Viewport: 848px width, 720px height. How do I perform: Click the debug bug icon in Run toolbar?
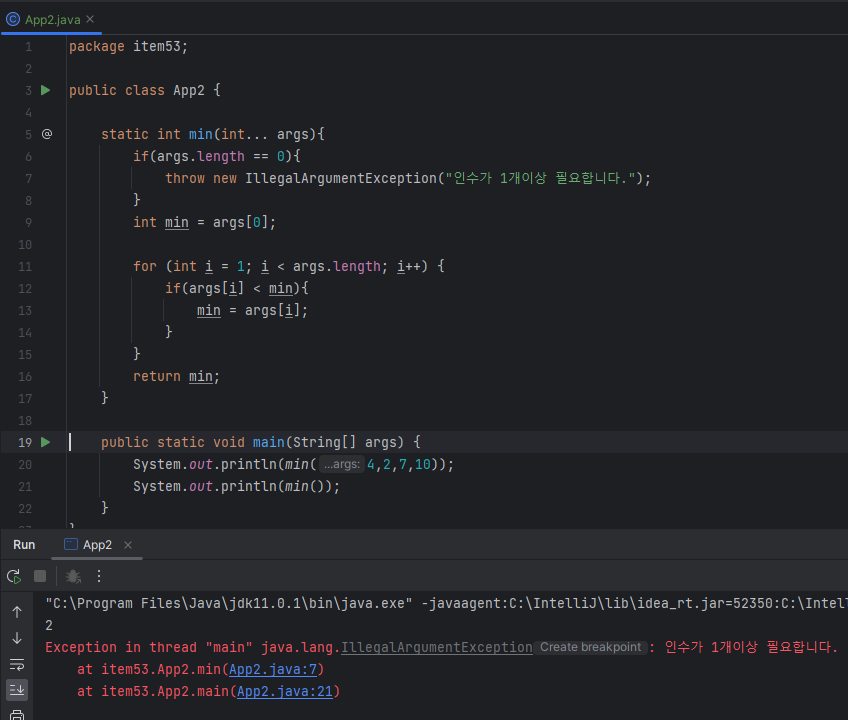[73, 577]
